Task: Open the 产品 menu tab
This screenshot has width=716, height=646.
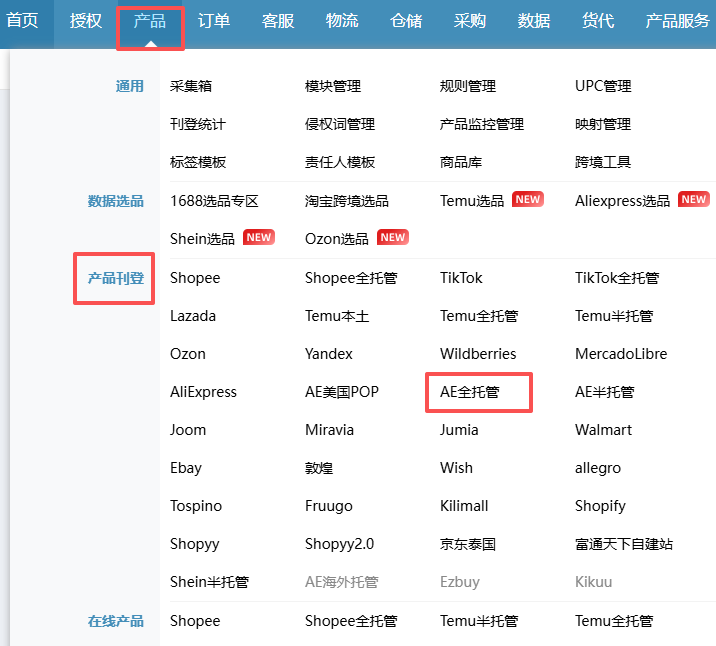Action: [x=150, y=21]
